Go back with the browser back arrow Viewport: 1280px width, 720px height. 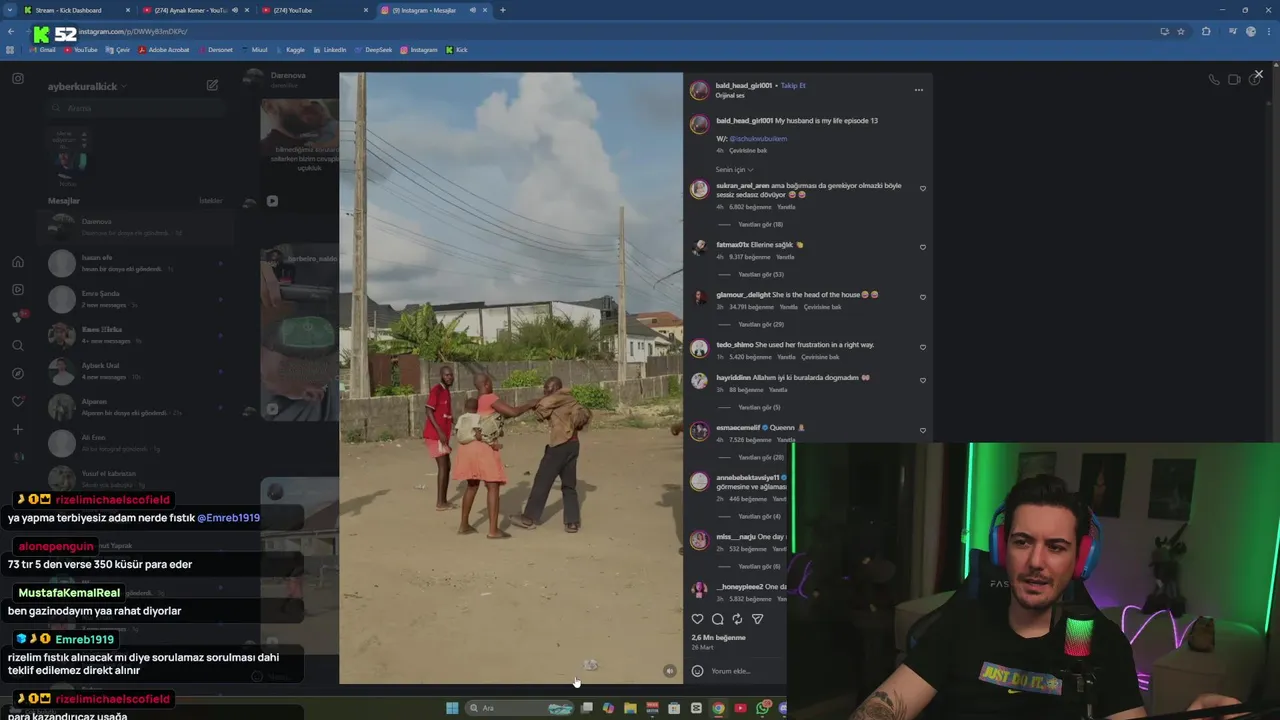(x=11, y=31)
